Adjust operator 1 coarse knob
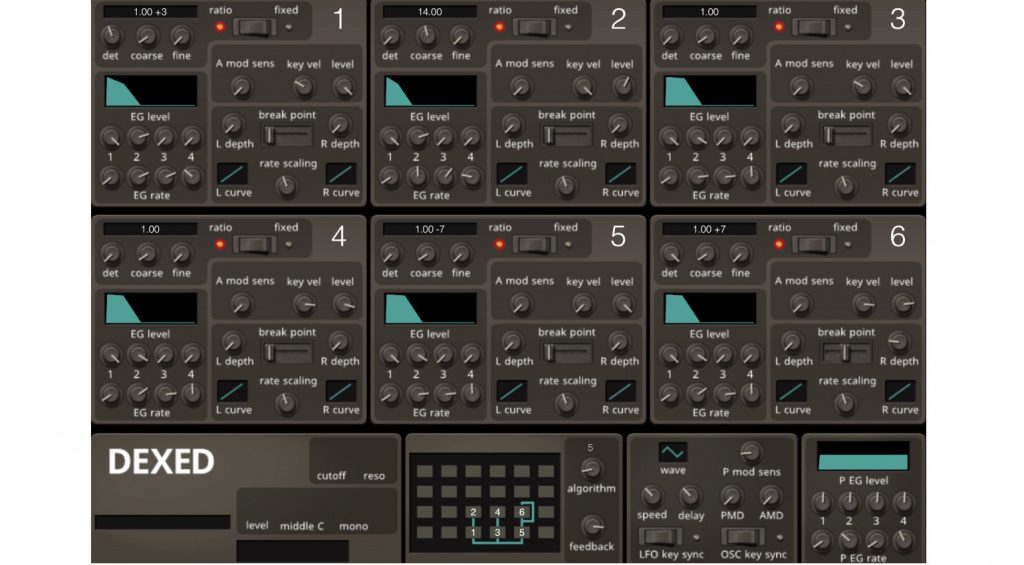The height and width of the screenshot is (565, 1024). coord(147,36)
